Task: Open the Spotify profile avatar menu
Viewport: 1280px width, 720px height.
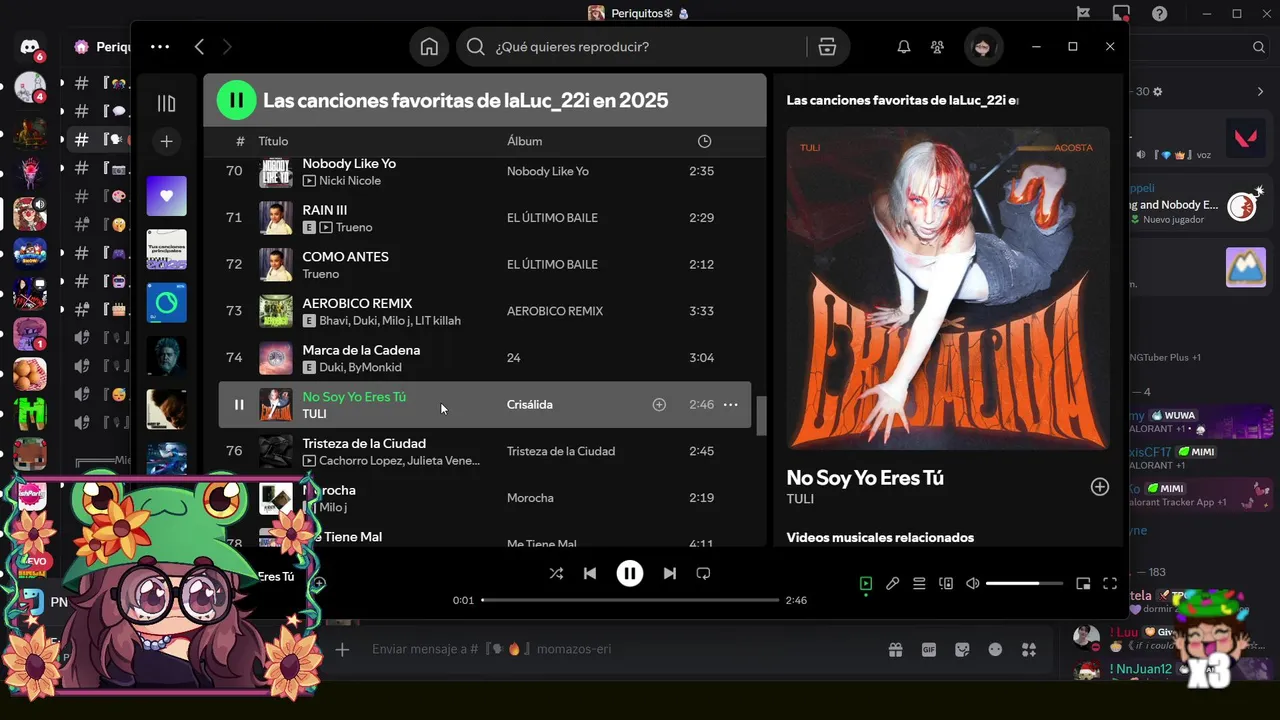Action: pyautogui.click(x=983, y=47)
